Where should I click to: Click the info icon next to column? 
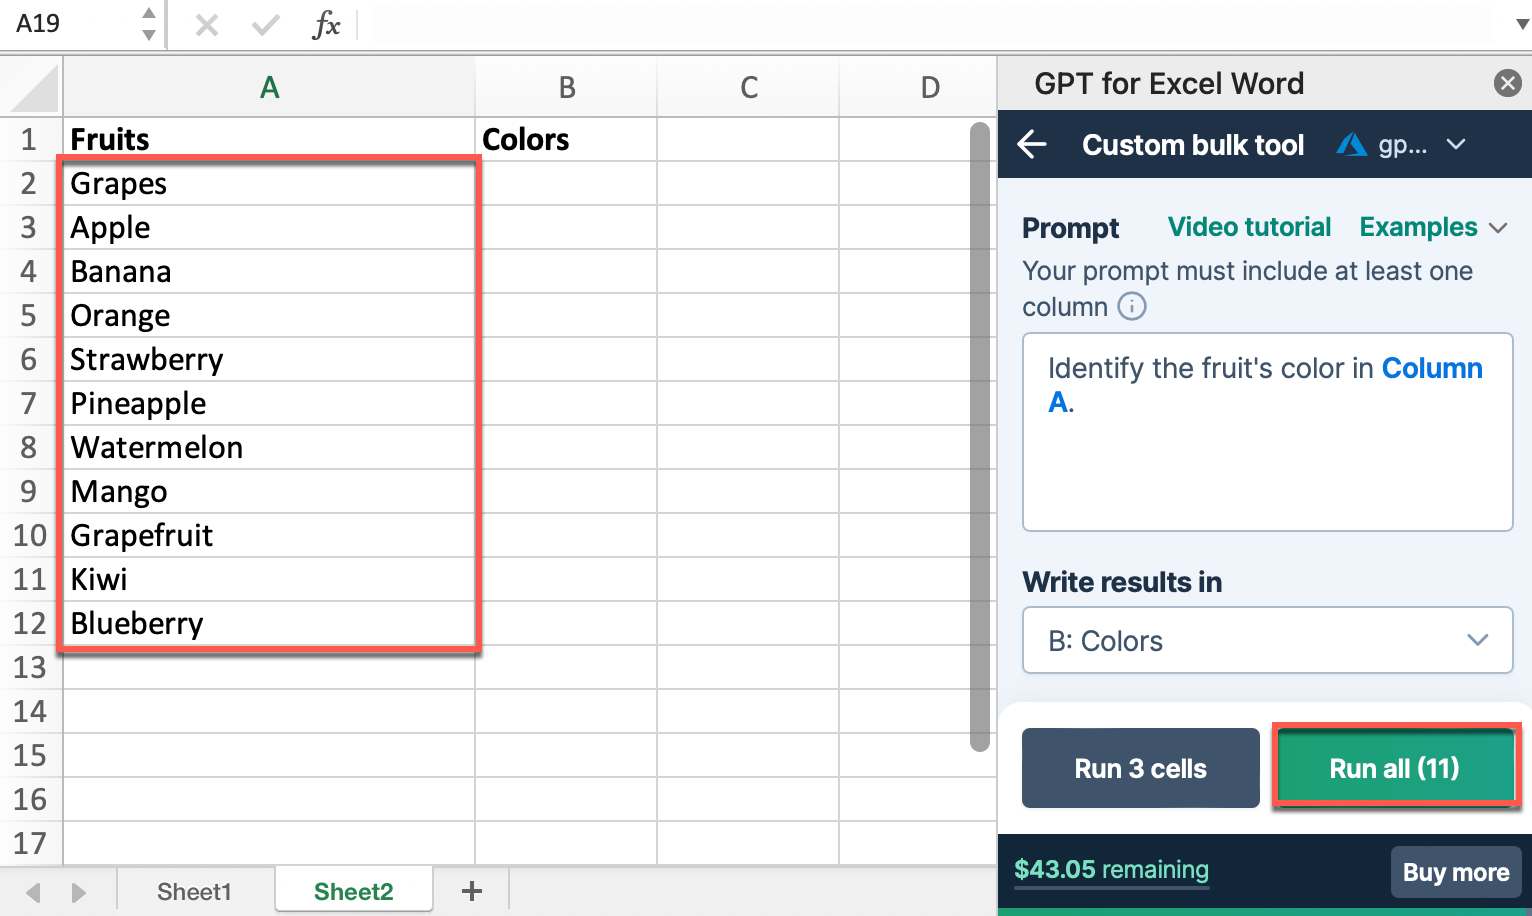(x=1131, y=306)
